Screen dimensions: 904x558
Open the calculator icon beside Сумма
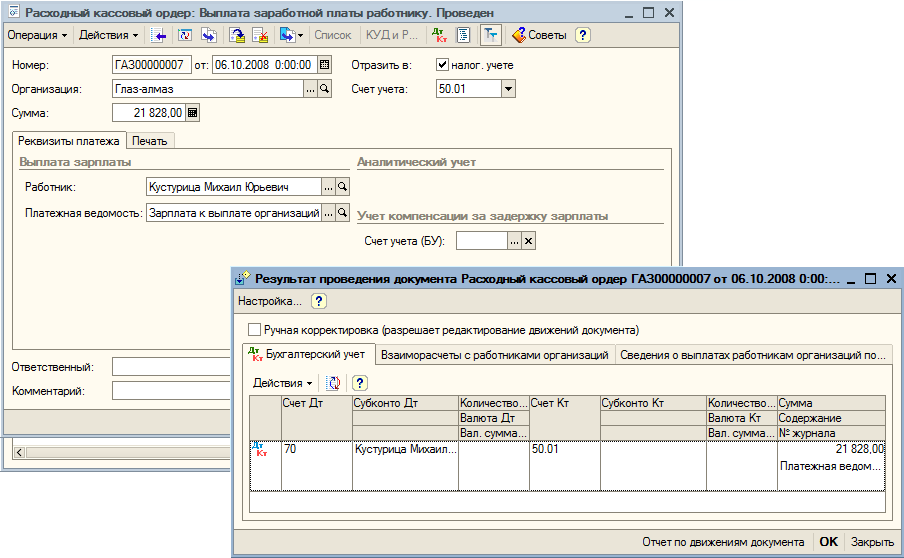(x=193, y=113)
